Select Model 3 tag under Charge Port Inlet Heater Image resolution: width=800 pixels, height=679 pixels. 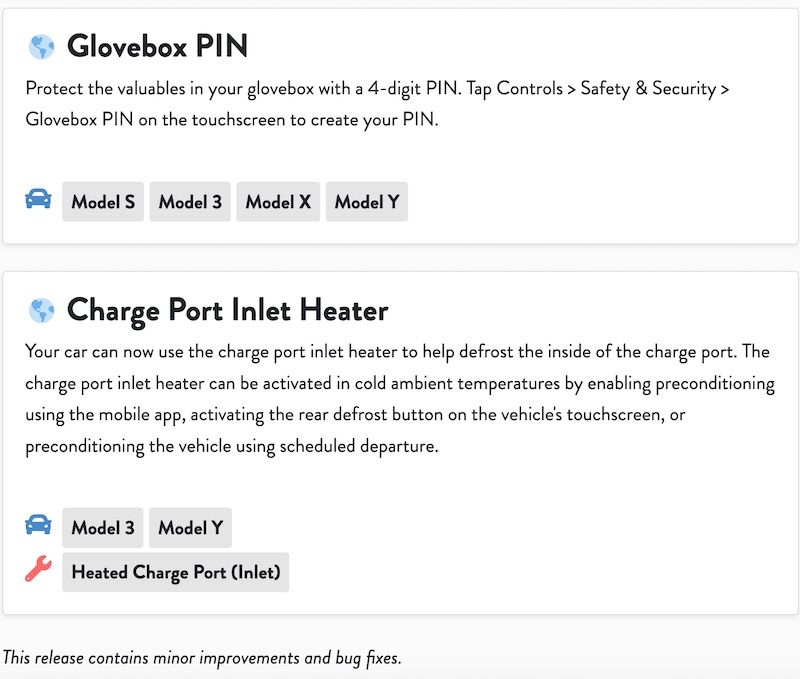103,527
